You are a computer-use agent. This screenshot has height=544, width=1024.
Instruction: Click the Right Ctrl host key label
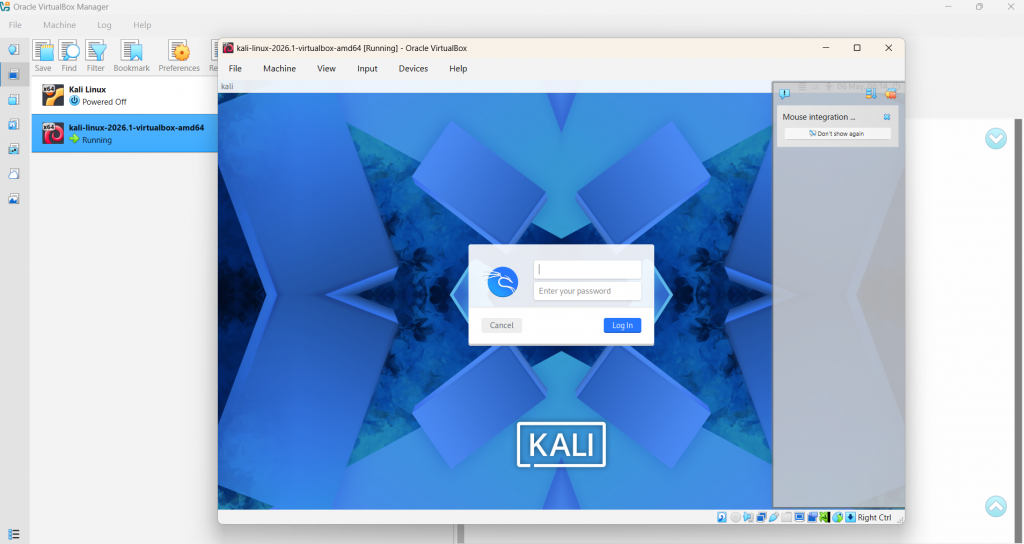pyautogui.click(x=874, y=517)
